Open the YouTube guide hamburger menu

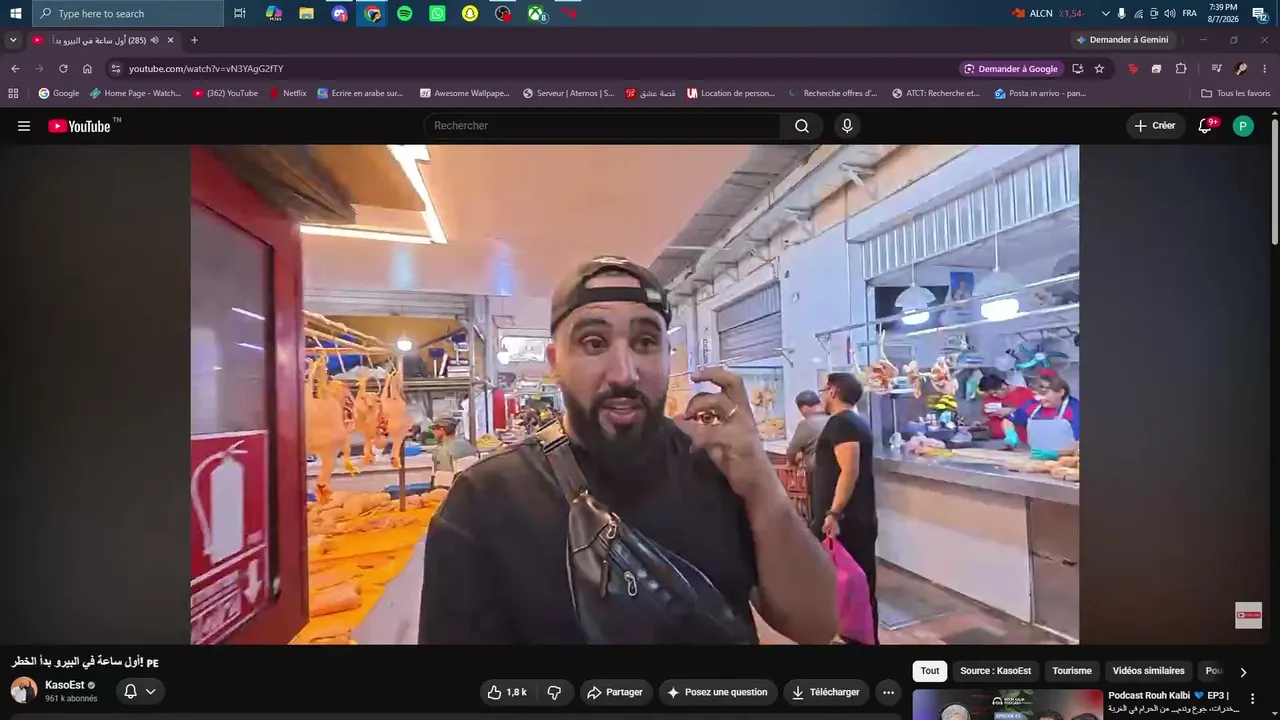[x=24, y=126]
